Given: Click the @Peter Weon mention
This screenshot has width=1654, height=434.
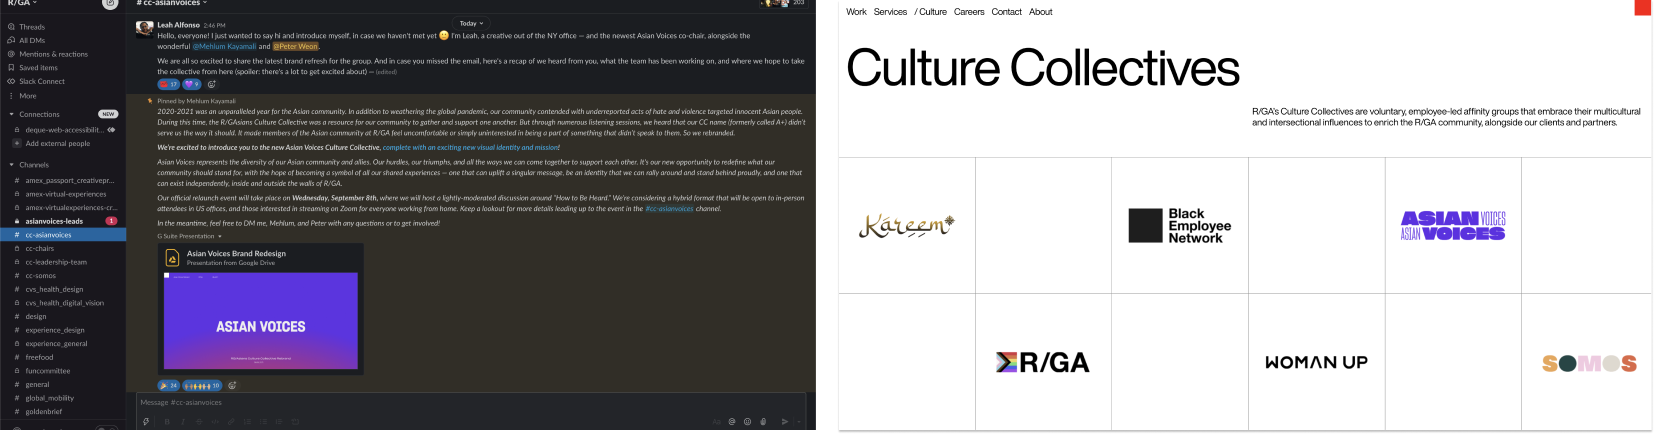Looking at the screenshot, I should coord(295,46).
